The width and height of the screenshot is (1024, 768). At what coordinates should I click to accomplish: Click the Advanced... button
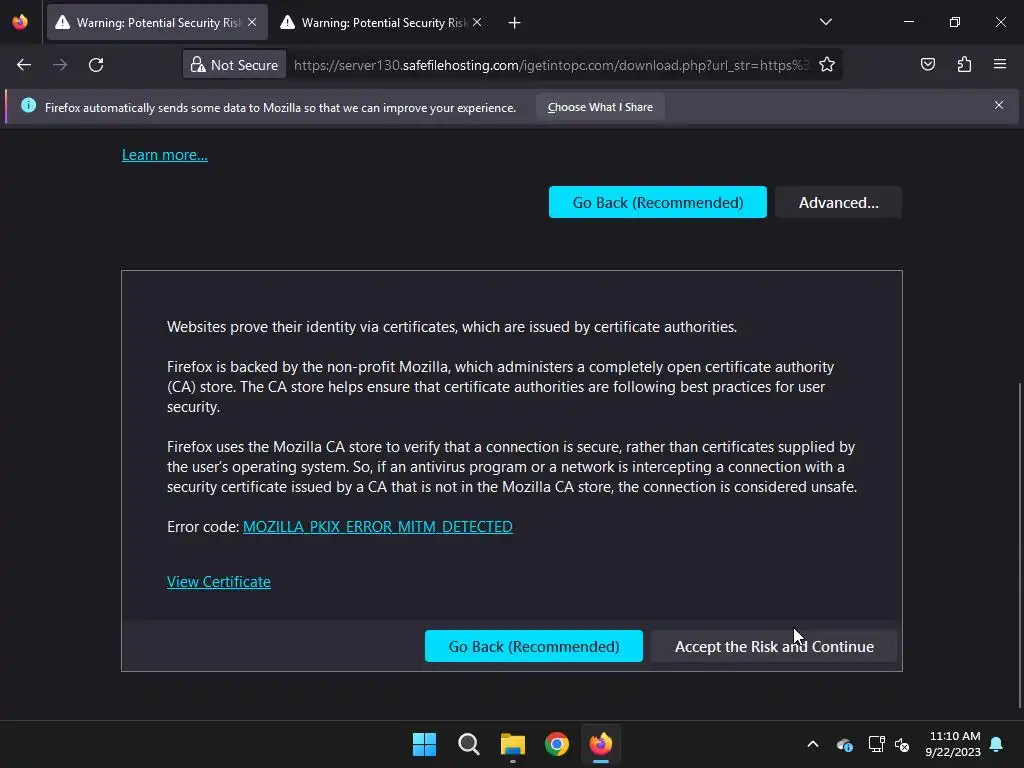point(839,202)
